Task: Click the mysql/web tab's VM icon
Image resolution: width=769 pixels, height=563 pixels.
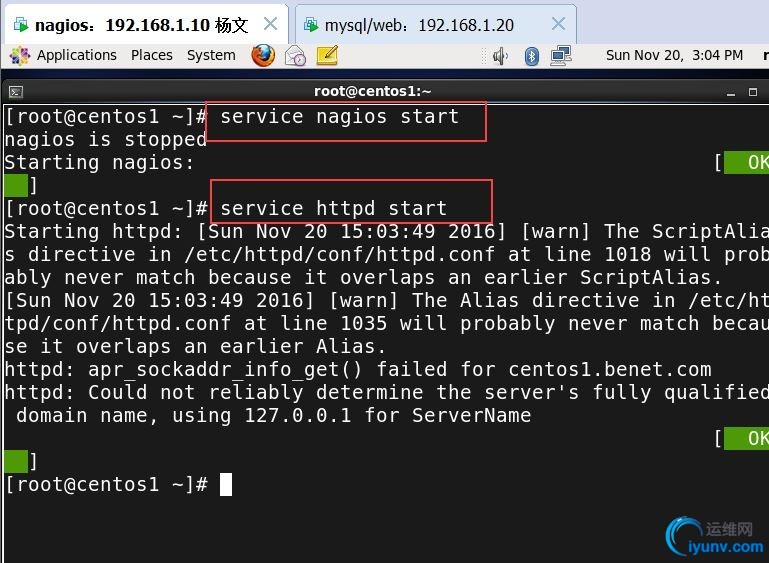Action: click(311, 24)
